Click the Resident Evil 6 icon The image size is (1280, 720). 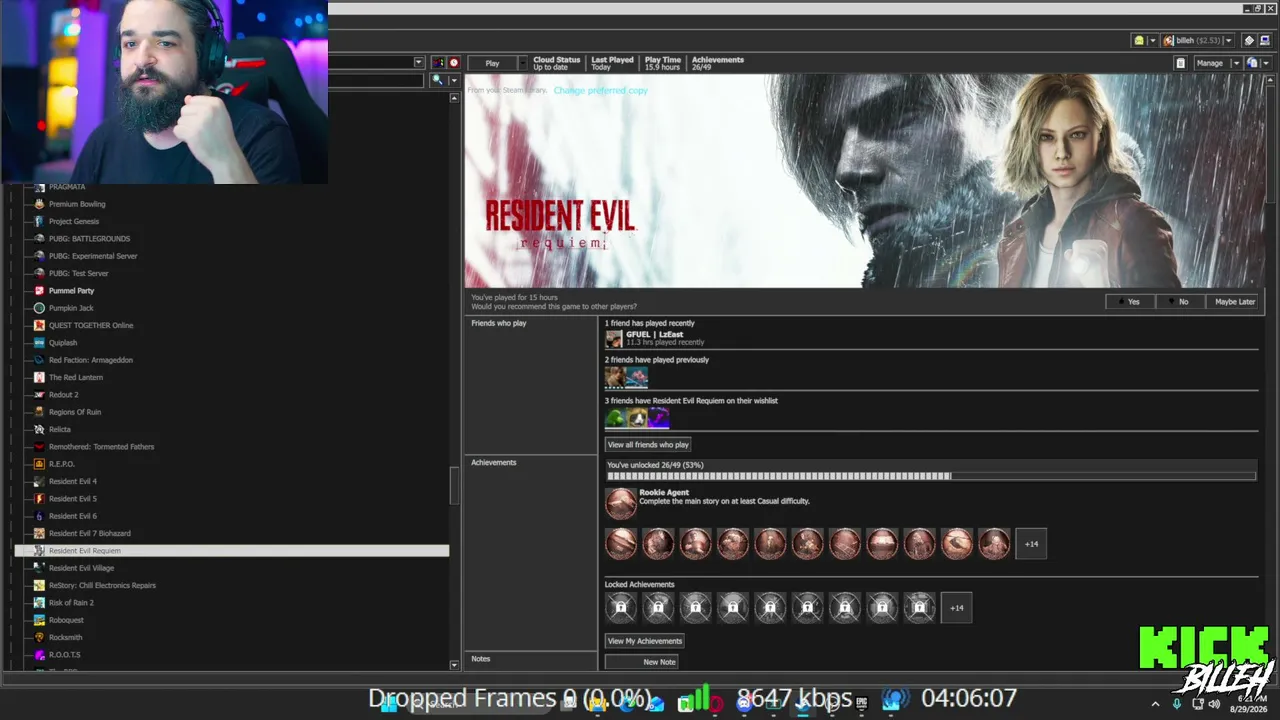click(x=39, y=516)
